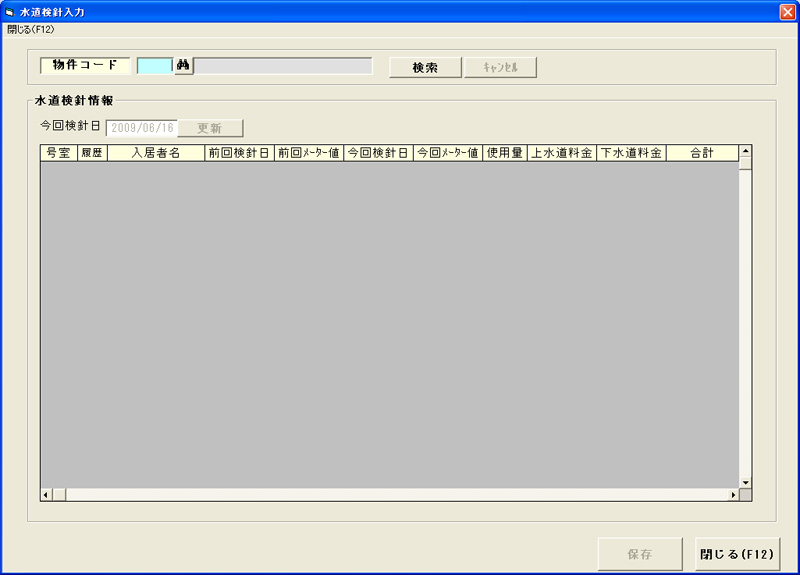
Task: Click the binoculars property lookup icon
Action: (x=184, y=66)
